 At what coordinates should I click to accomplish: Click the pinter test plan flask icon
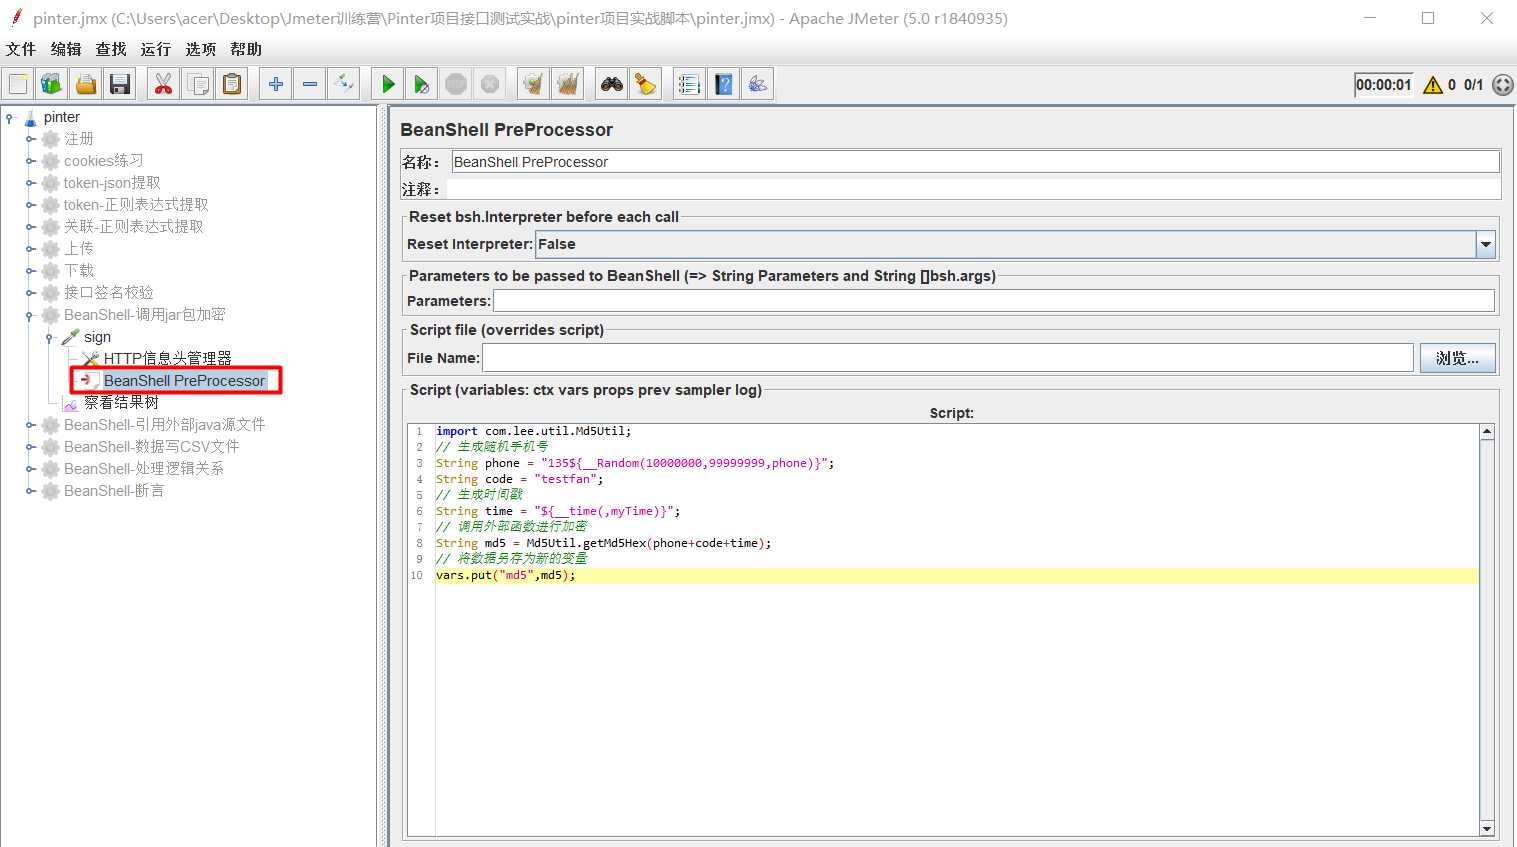[x=30, y=118]
